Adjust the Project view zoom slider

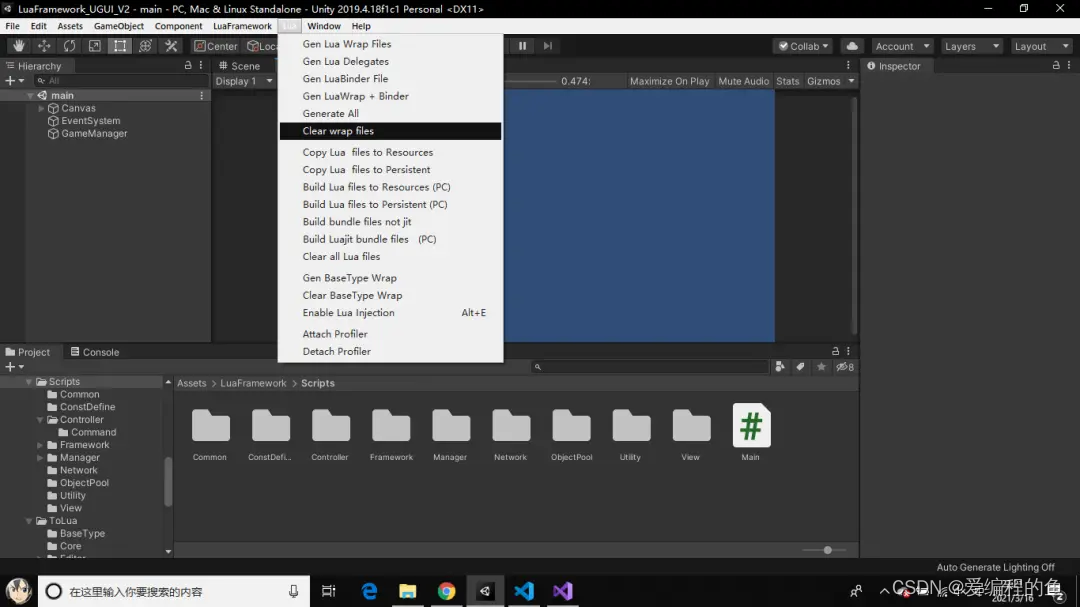click(x=826, y=549)
